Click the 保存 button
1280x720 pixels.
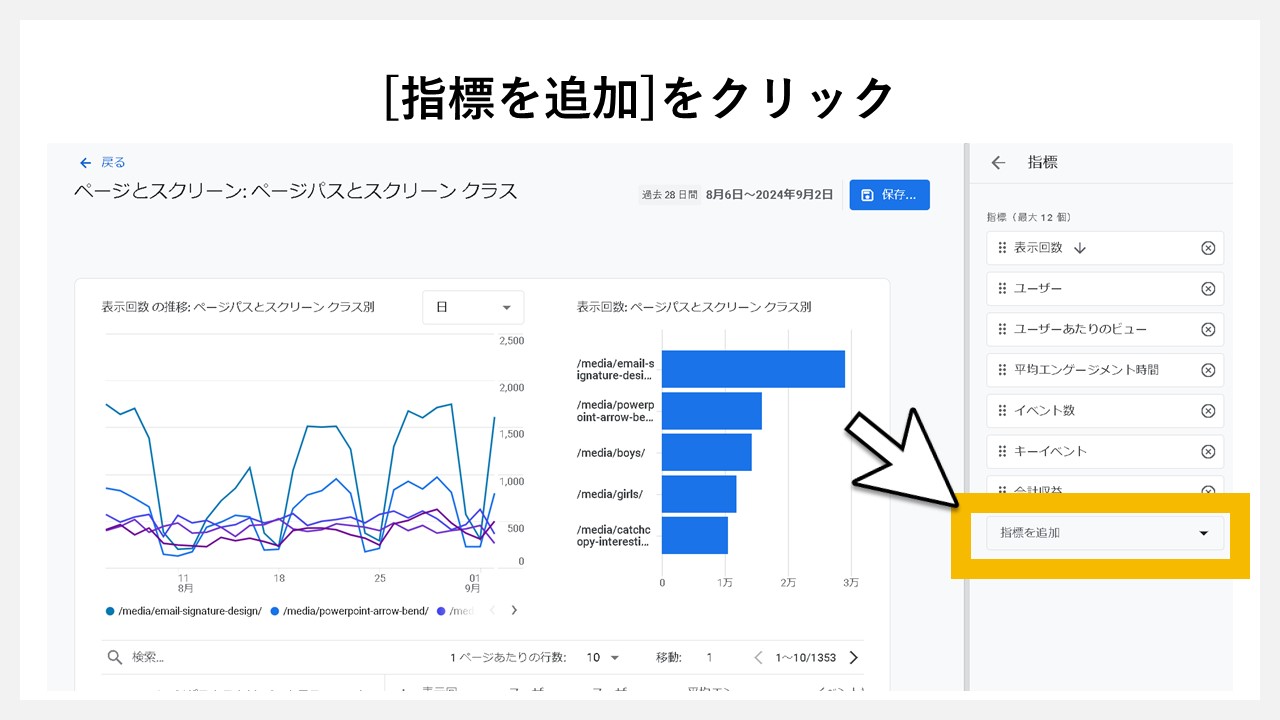[x=889, y=195]
